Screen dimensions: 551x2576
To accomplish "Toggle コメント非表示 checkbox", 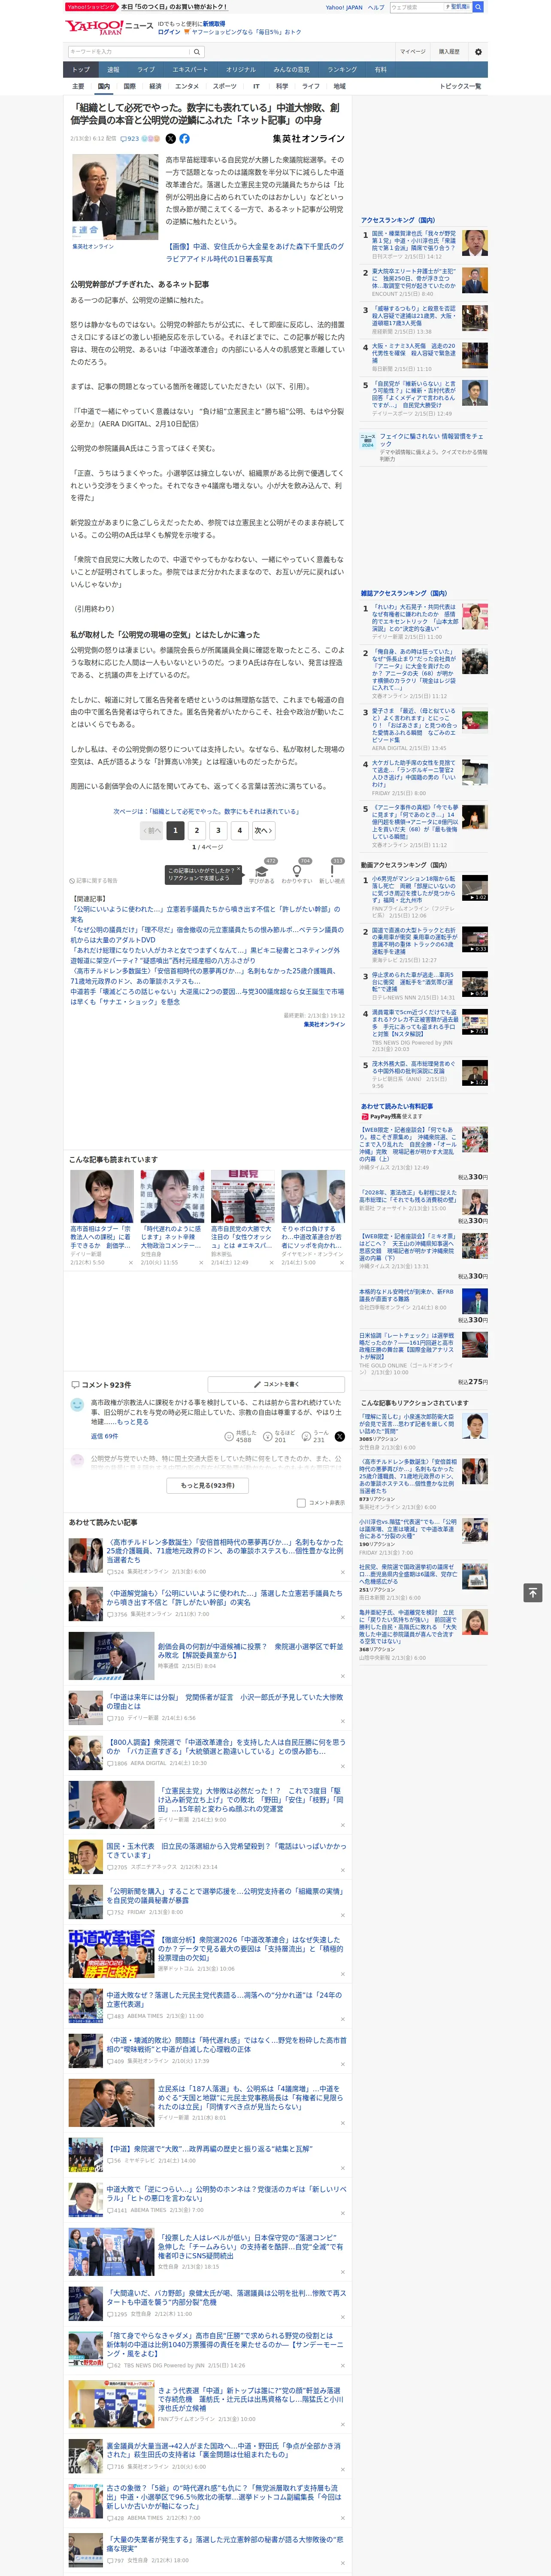I will [x=301, y=1503].
